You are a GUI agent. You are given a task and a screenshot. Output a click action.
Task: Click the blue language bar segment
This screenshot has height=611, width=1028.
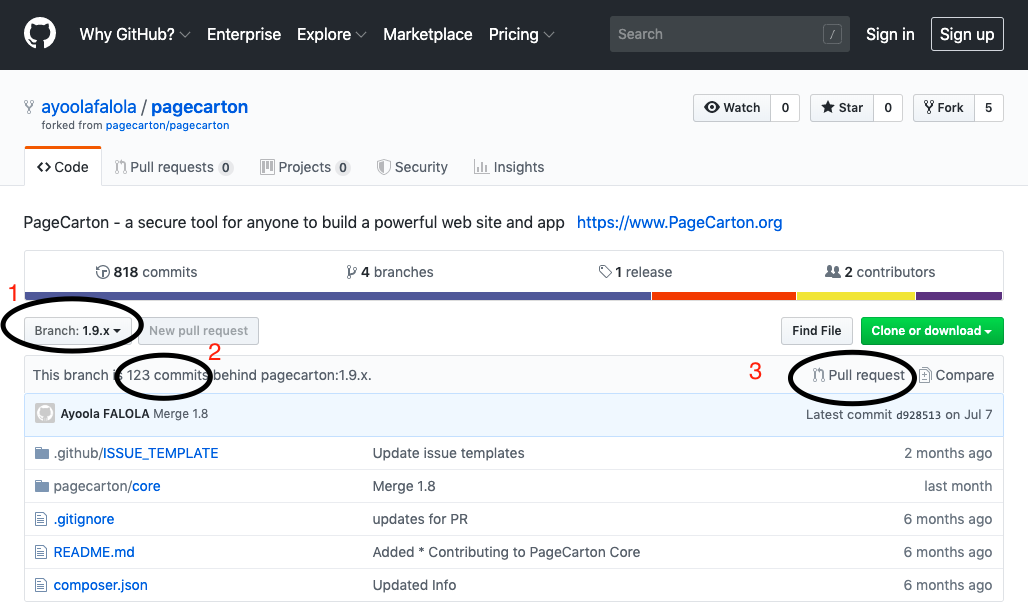pyautogui.click(x=338, y=296)
